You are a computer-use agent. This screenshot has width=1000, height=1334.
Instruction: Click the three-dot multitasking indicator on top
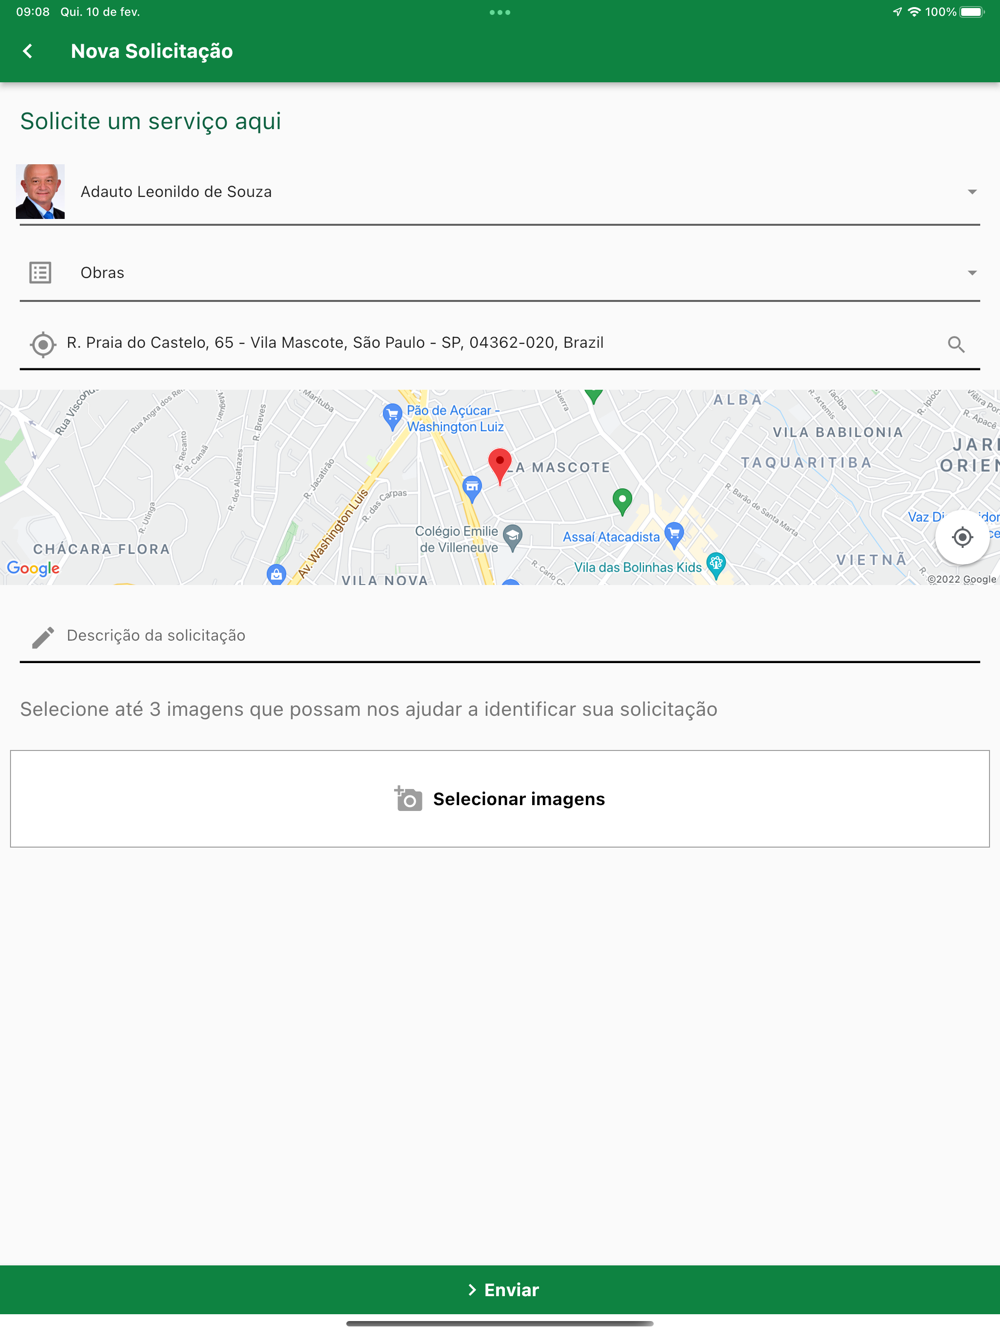tap(500, 12)
